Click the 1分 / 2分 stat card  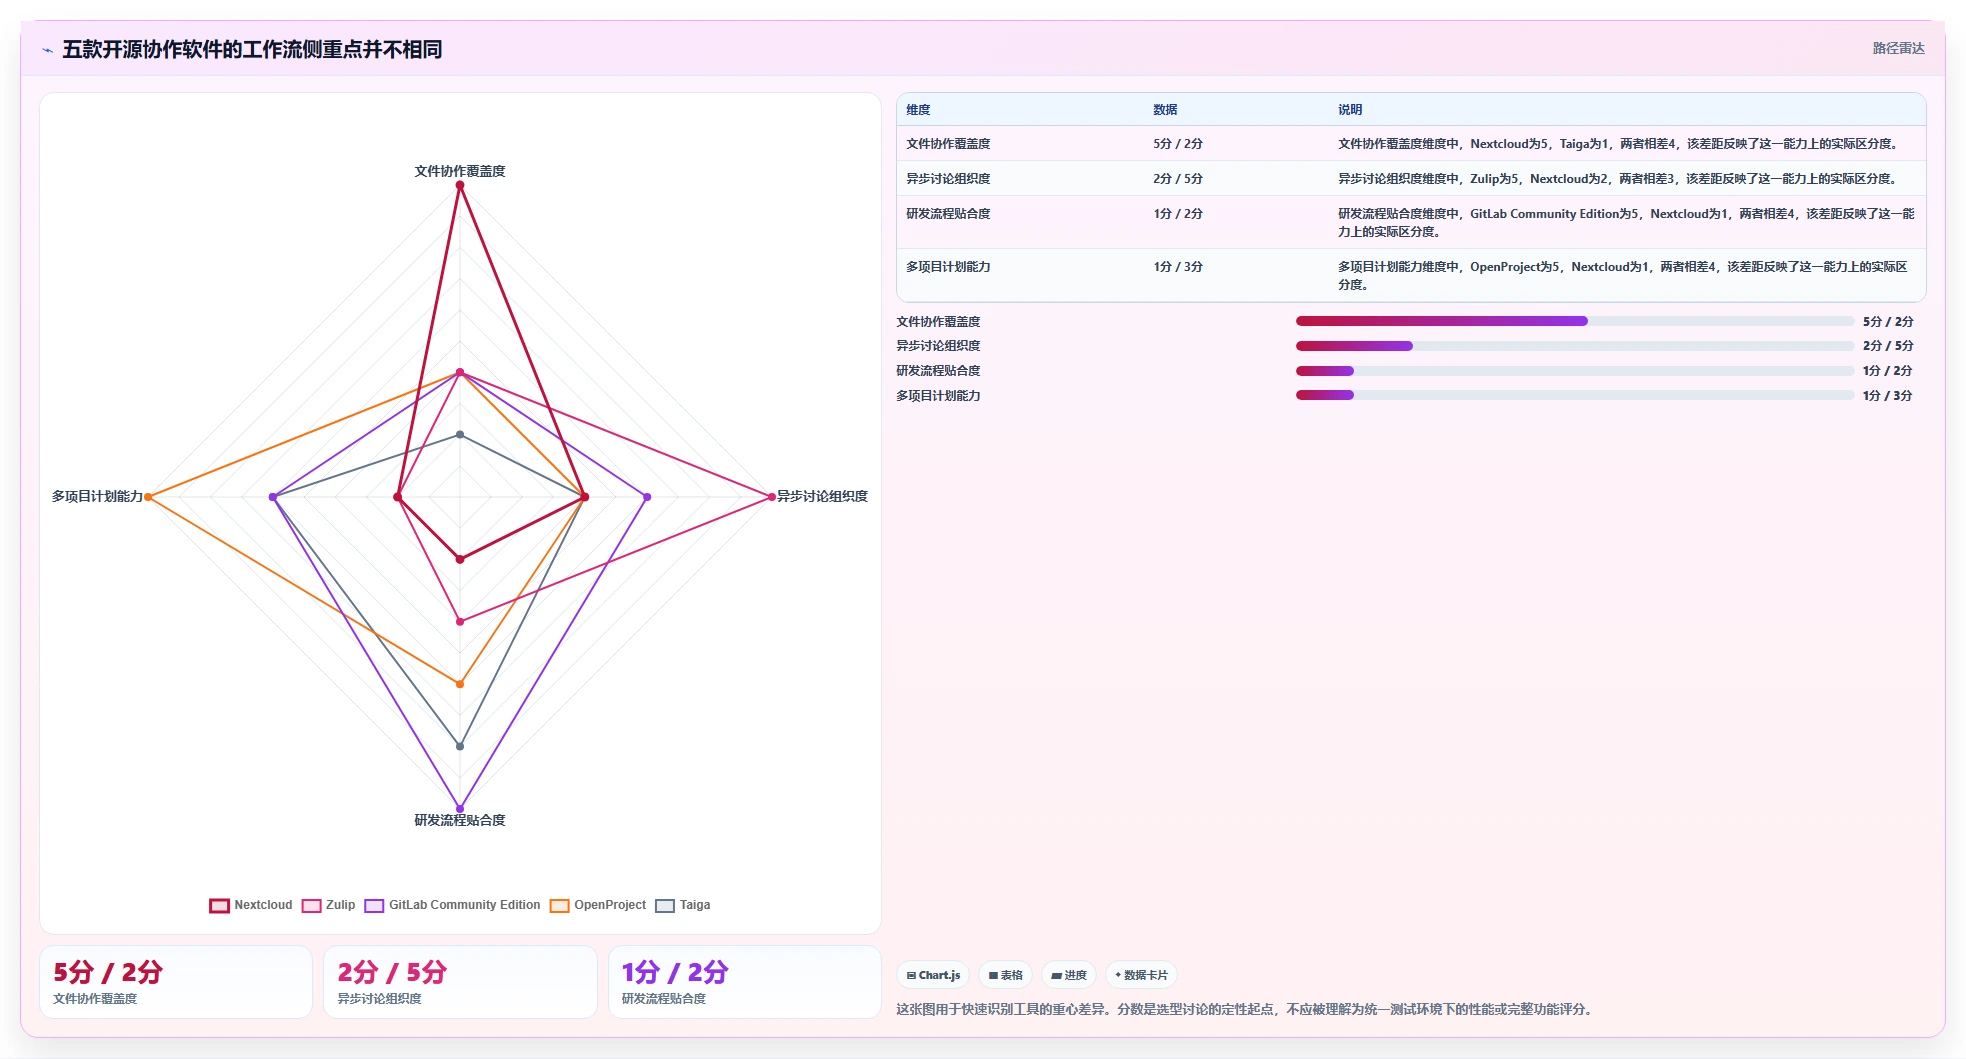tap(745, 982)
